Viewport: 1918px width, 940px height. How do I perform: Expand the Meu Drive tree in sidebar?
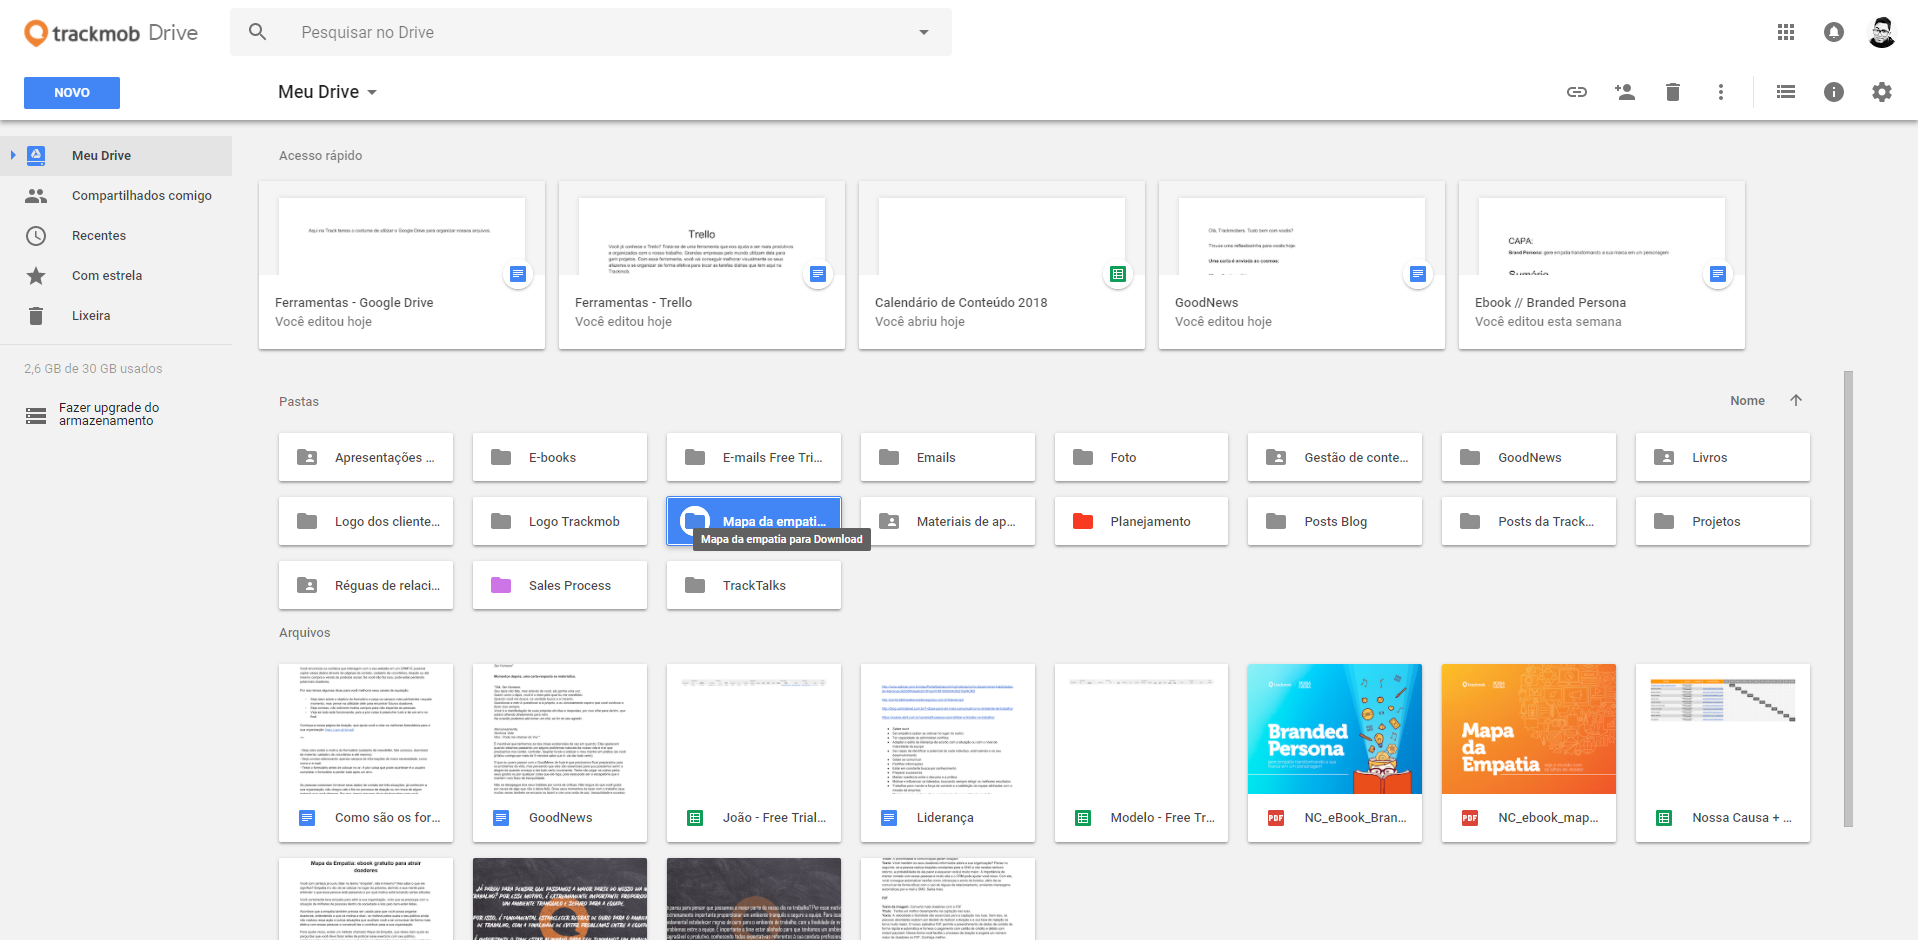[13, 155]
